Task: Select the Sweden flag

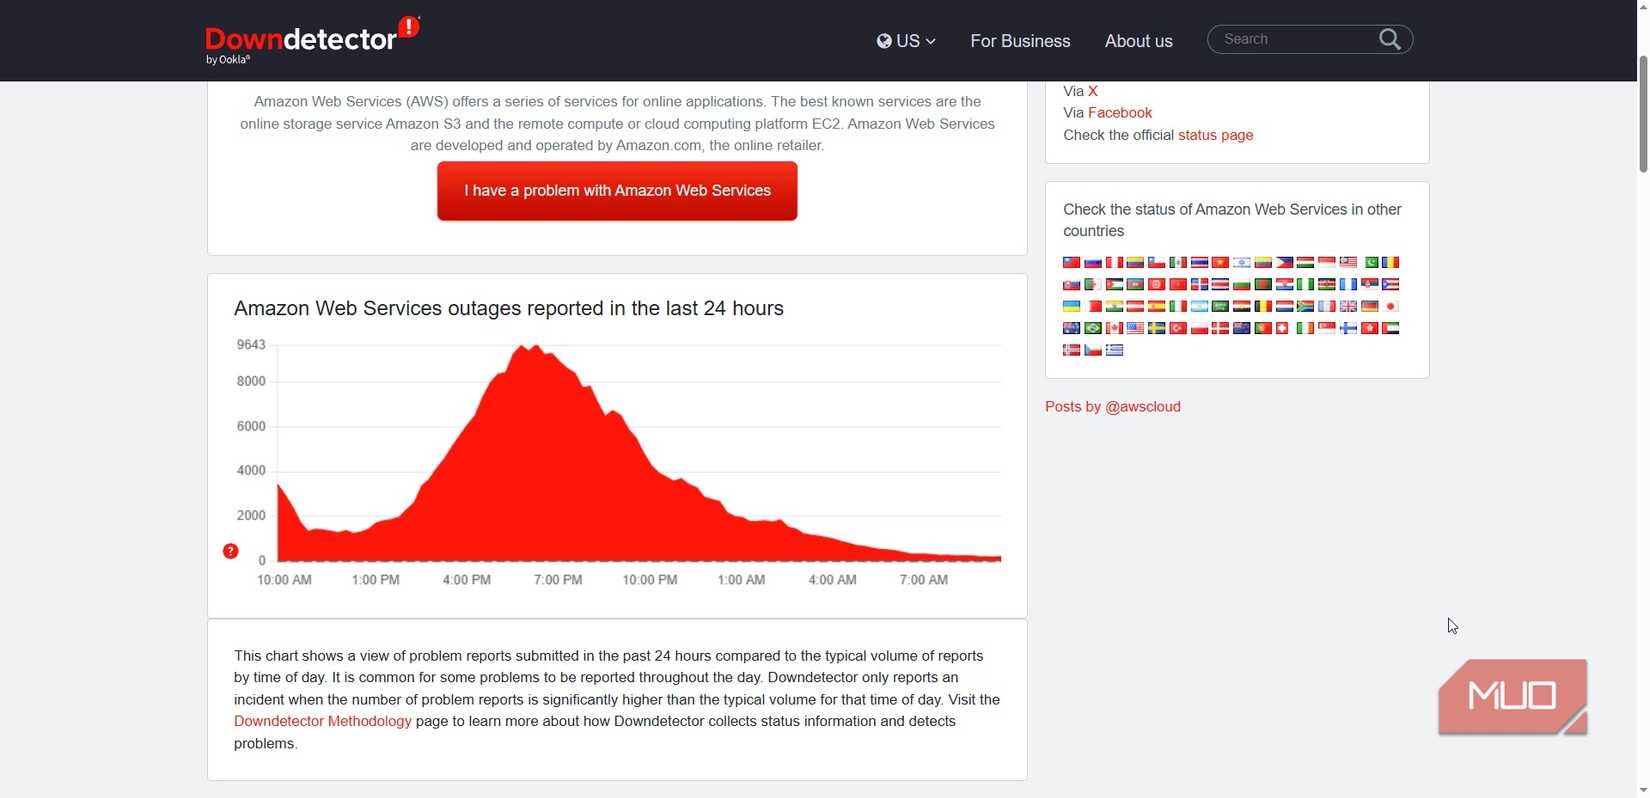Action: tap(1157, 328)
